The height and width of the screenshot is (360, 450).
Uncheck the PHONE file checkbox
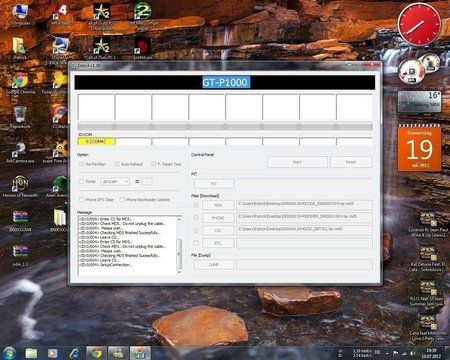196,218
